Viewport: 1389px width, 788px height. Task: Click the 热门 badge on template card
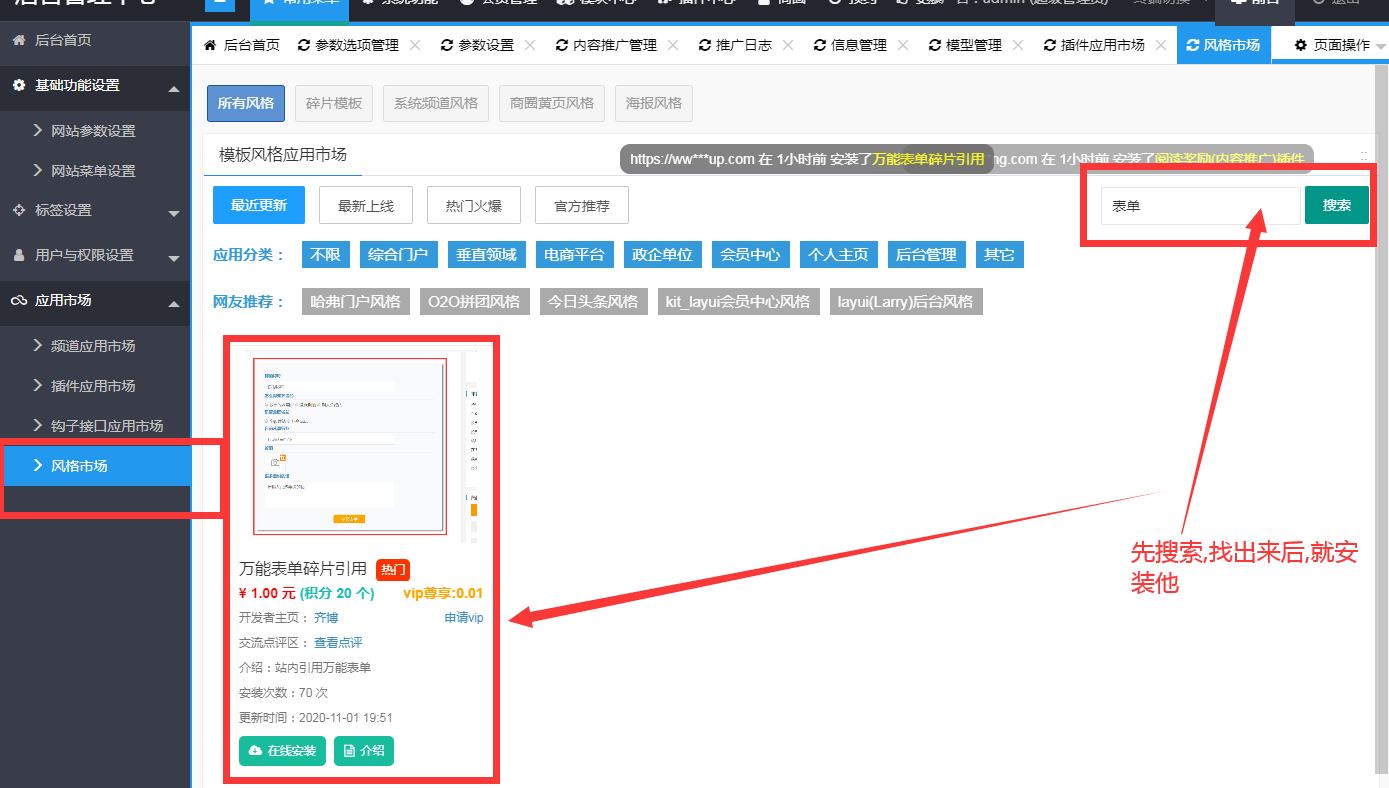tap(393, 570)
